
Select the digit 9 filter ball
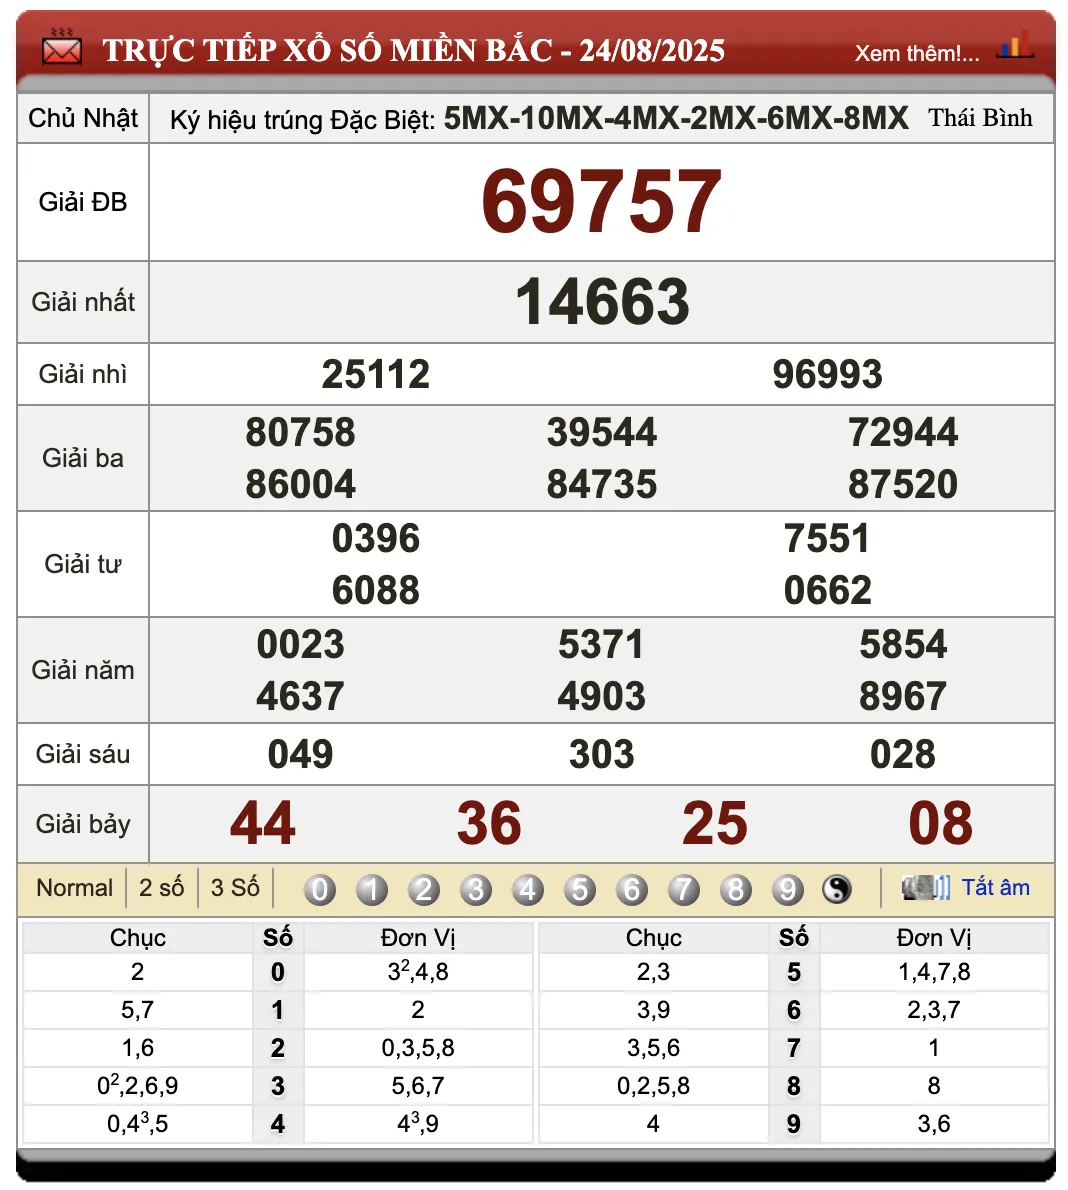pos(788,889)
